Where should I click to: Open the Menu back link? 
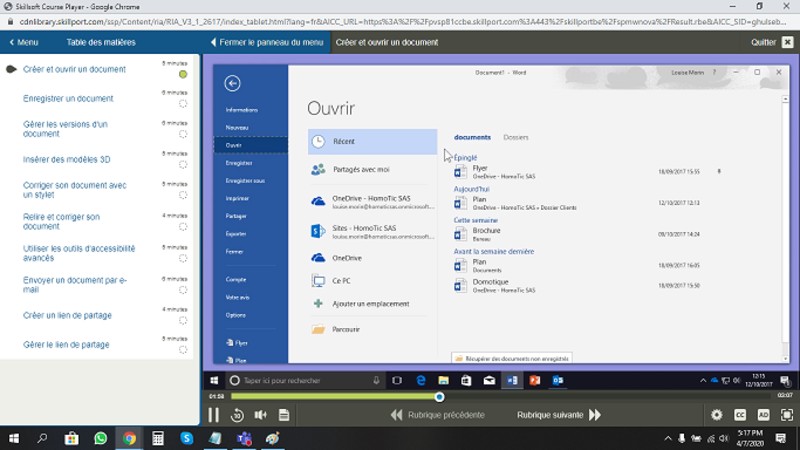tap(23, 42)
